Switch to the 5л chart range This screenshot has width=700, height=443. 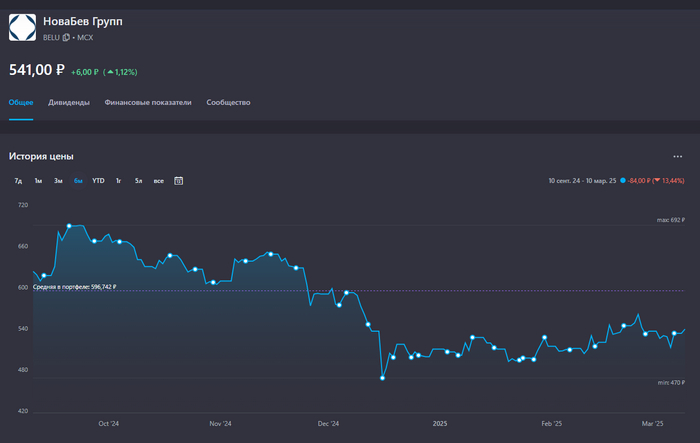[138, 181]
